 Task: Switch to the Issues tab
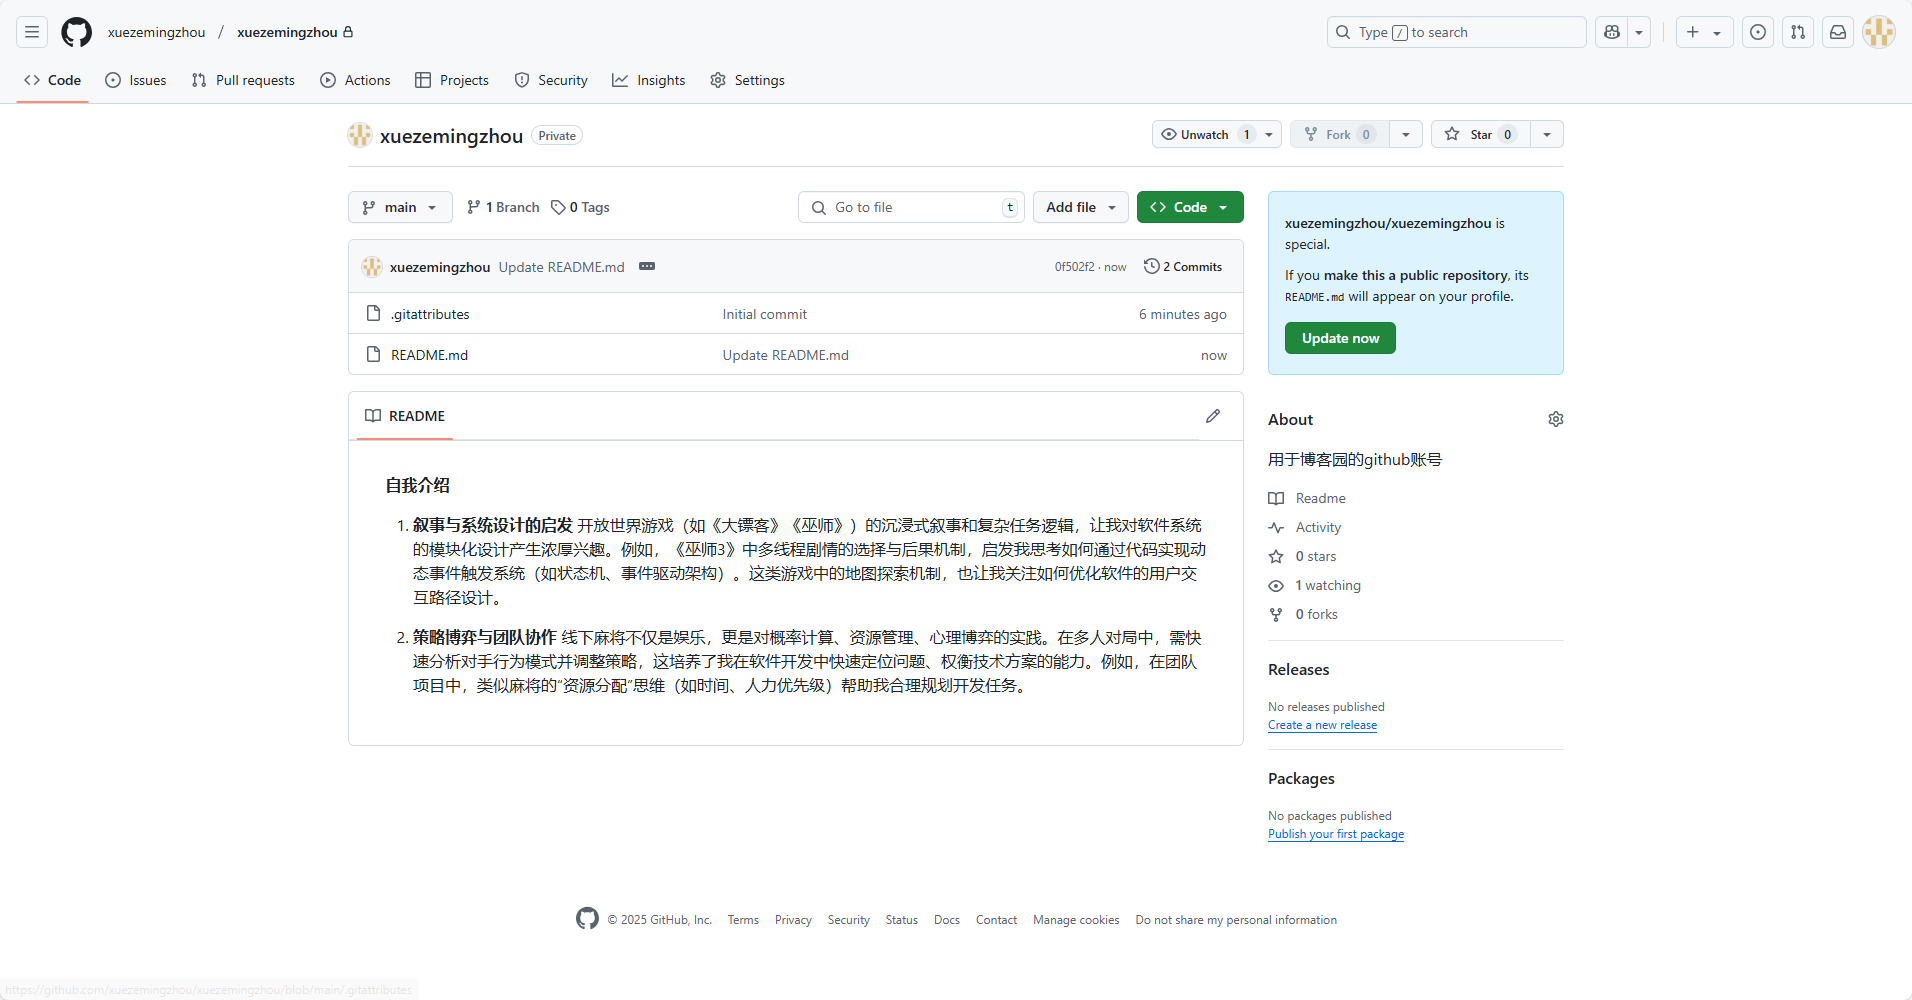135,80
